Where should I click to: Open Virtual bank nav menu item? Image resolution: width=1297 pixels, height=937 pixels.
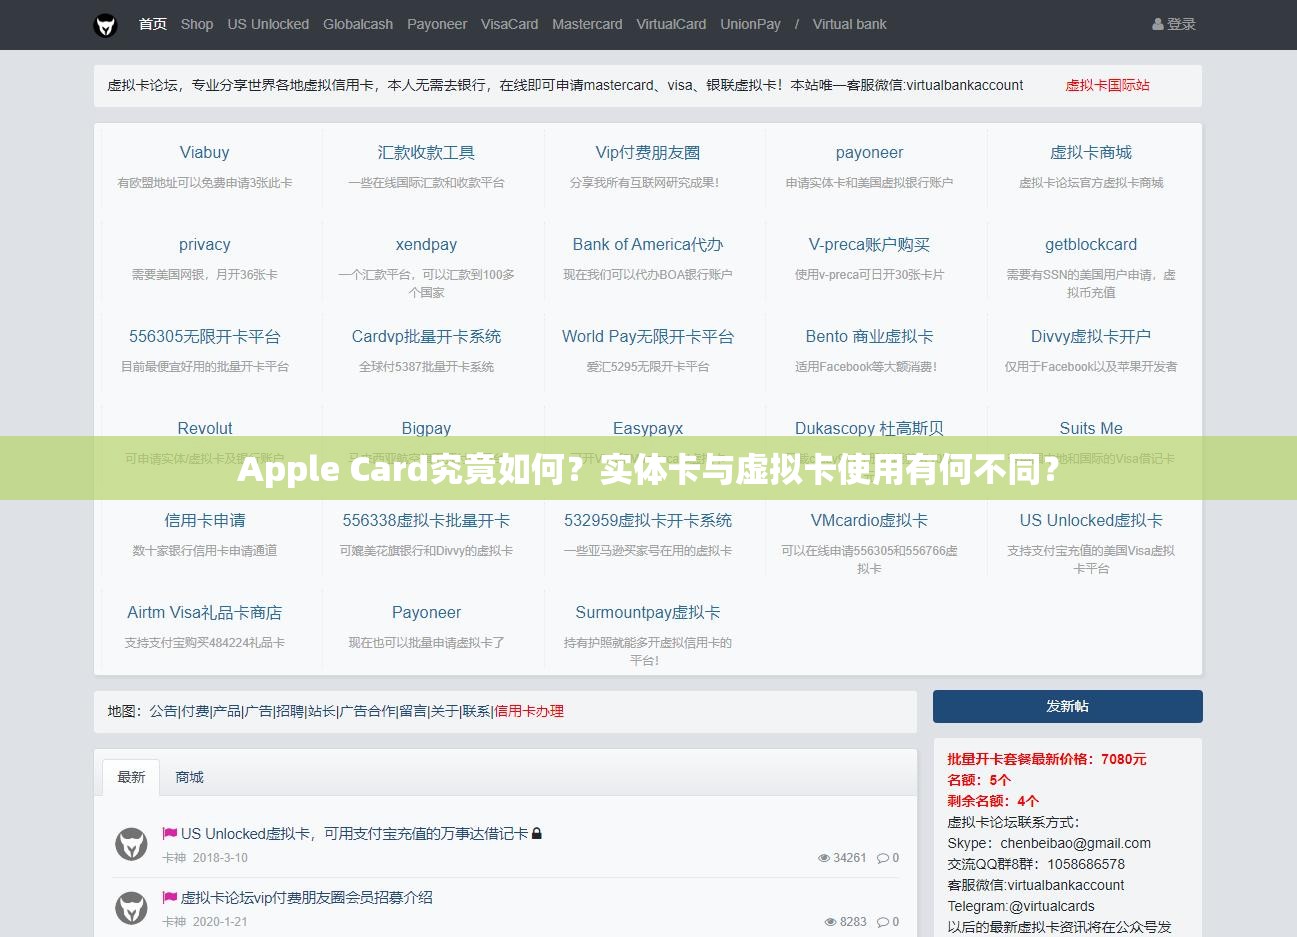click(849, 24)
